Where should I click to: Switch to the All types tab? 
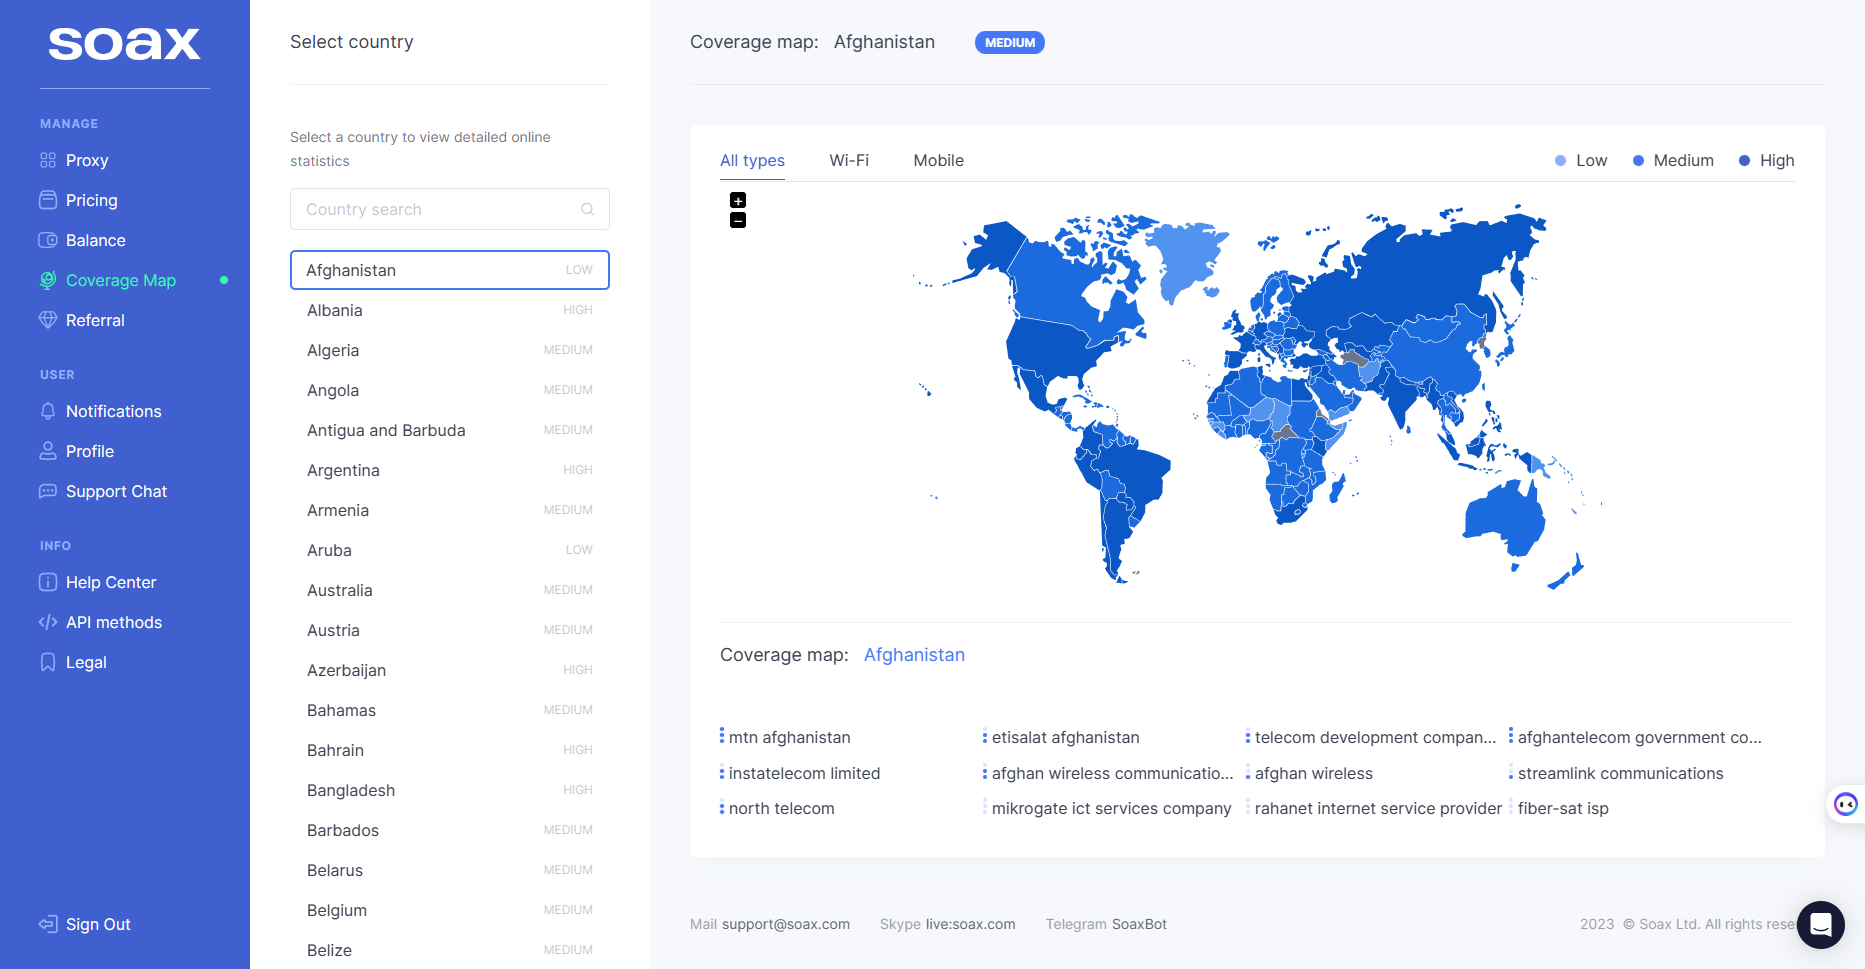(x=752, y=160)
